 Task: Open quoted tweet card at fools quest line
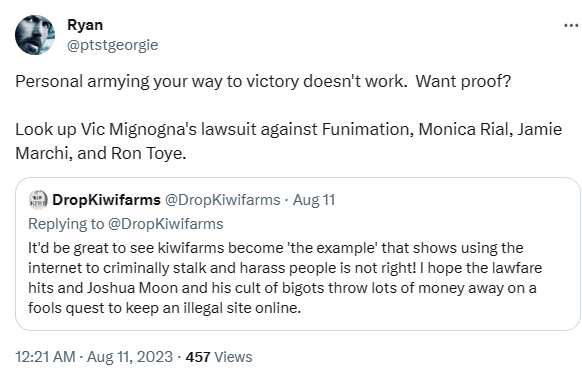tap(164, 308)
